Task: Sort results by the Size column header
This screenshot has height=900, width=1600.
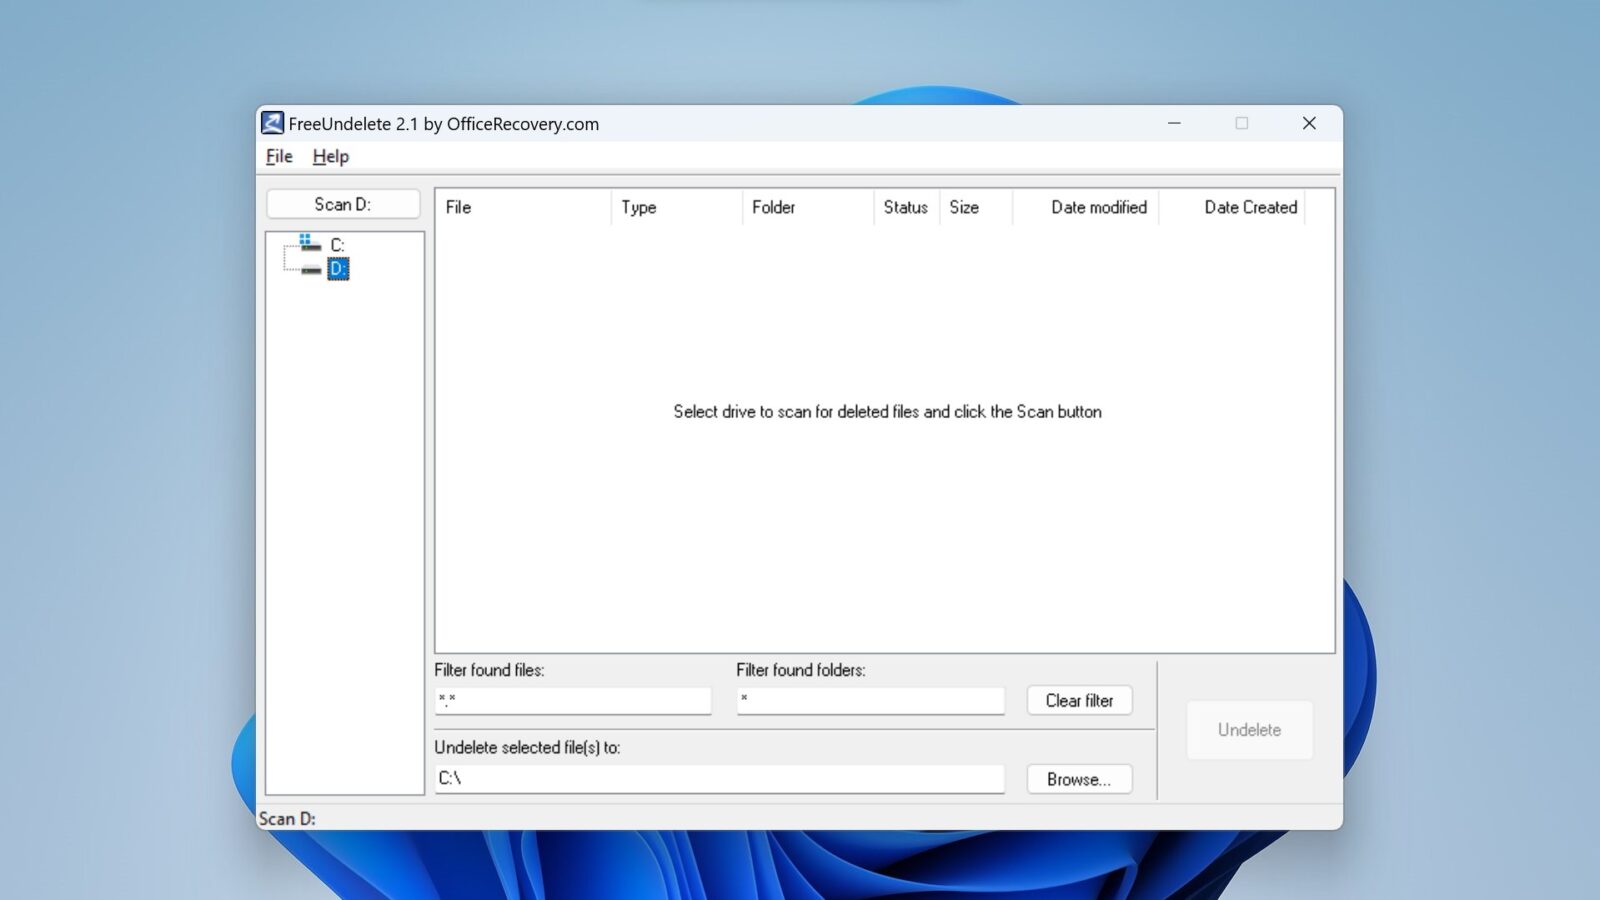Action: coord(965,207)
